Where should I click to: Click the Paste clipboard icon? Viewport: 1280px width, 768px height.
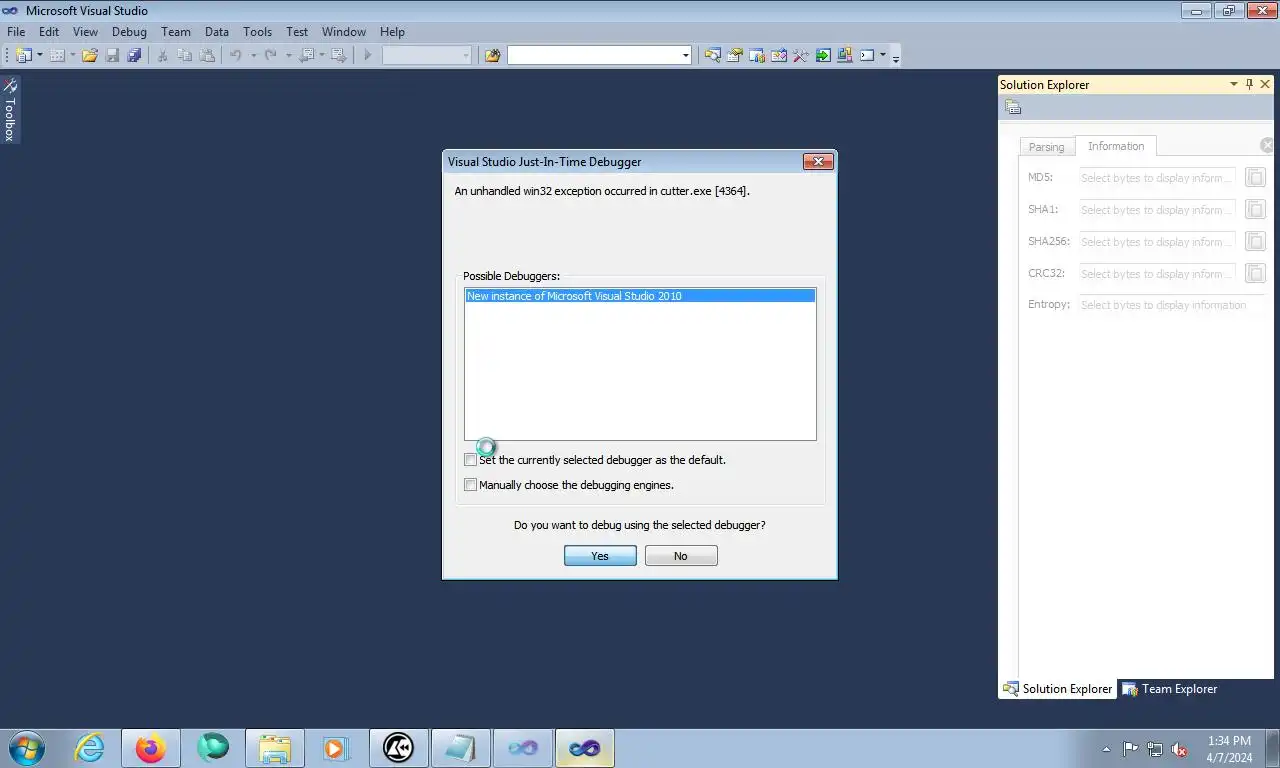click(207, 56)
